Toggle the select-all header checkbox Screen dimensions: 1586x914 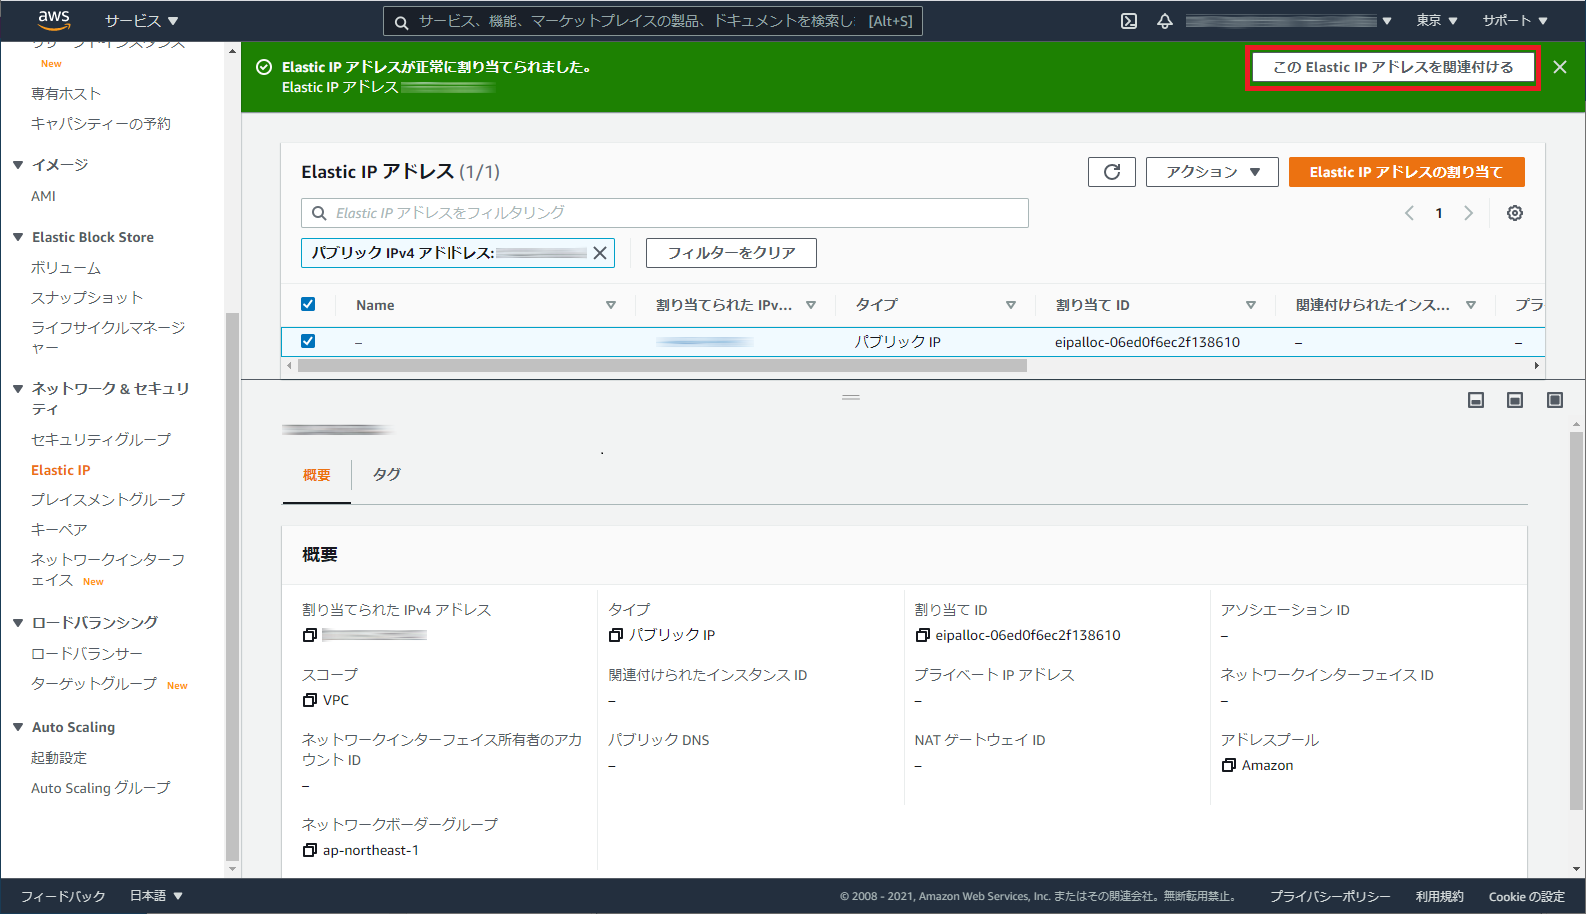(308, 304)
